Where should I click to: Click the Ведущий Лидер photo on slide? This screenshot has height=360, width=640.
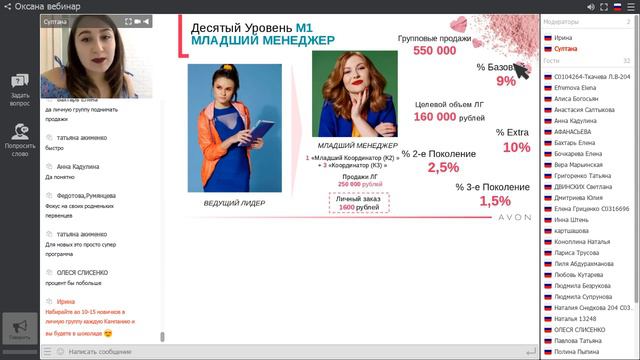coord(235,128)
